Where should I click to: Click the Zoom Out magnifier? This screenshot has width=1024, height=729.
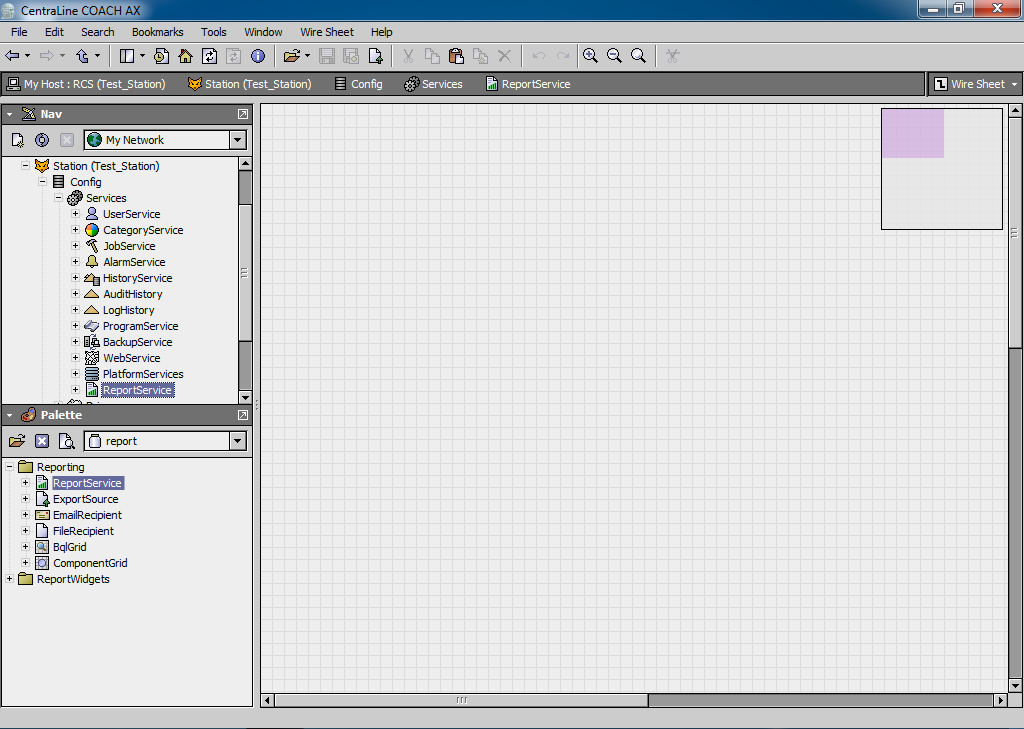tap(615, 56)
